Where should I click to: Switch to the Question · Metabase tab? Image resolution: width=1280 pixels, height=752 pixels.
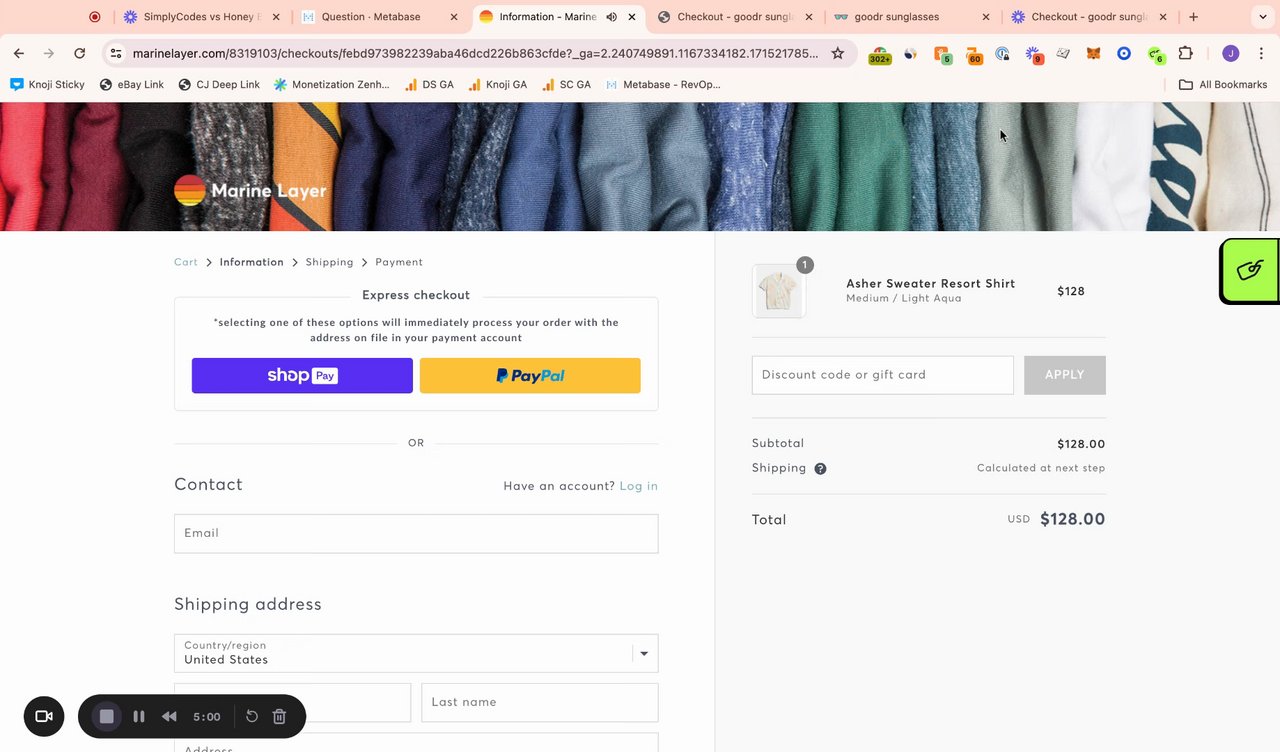click(370, 17)
